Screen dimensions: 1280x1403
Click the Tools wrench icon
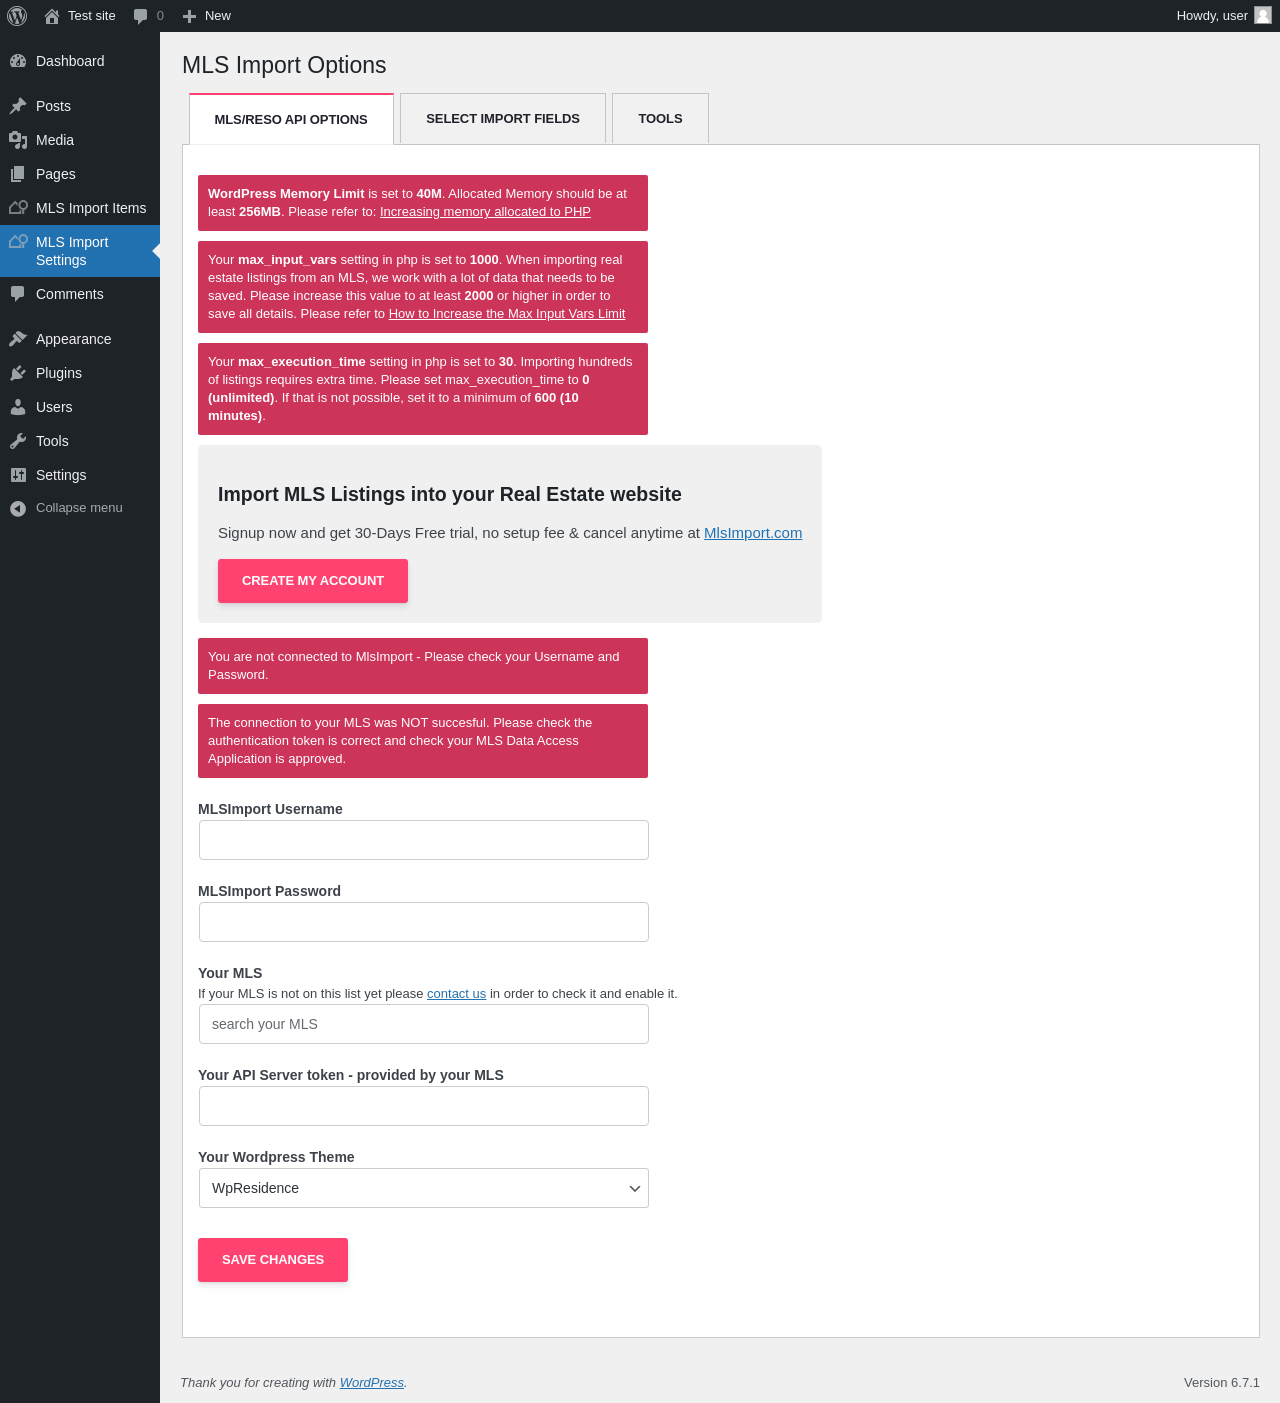18,441
